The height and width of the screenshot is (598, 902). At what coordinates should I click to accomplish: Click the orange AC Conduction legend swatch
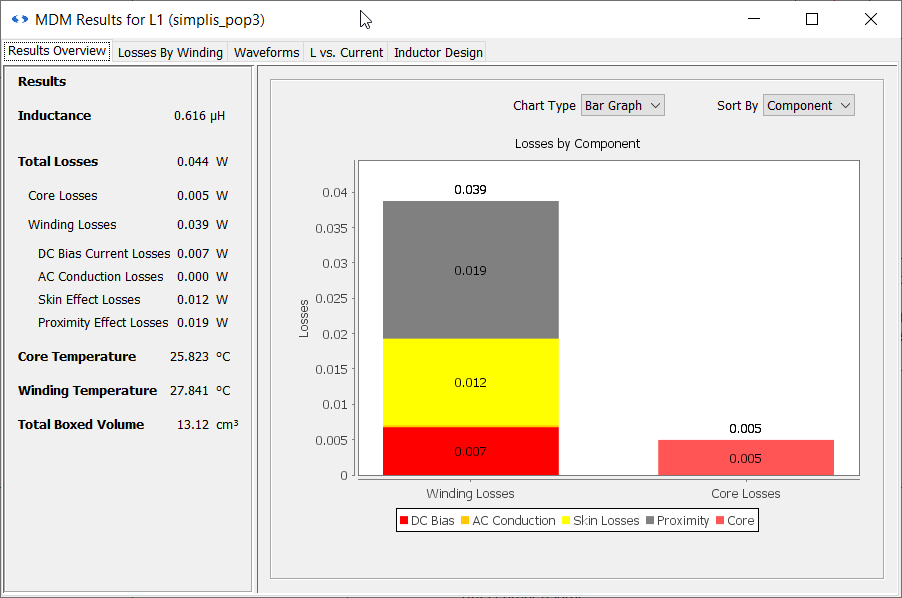tap(466, 521)
